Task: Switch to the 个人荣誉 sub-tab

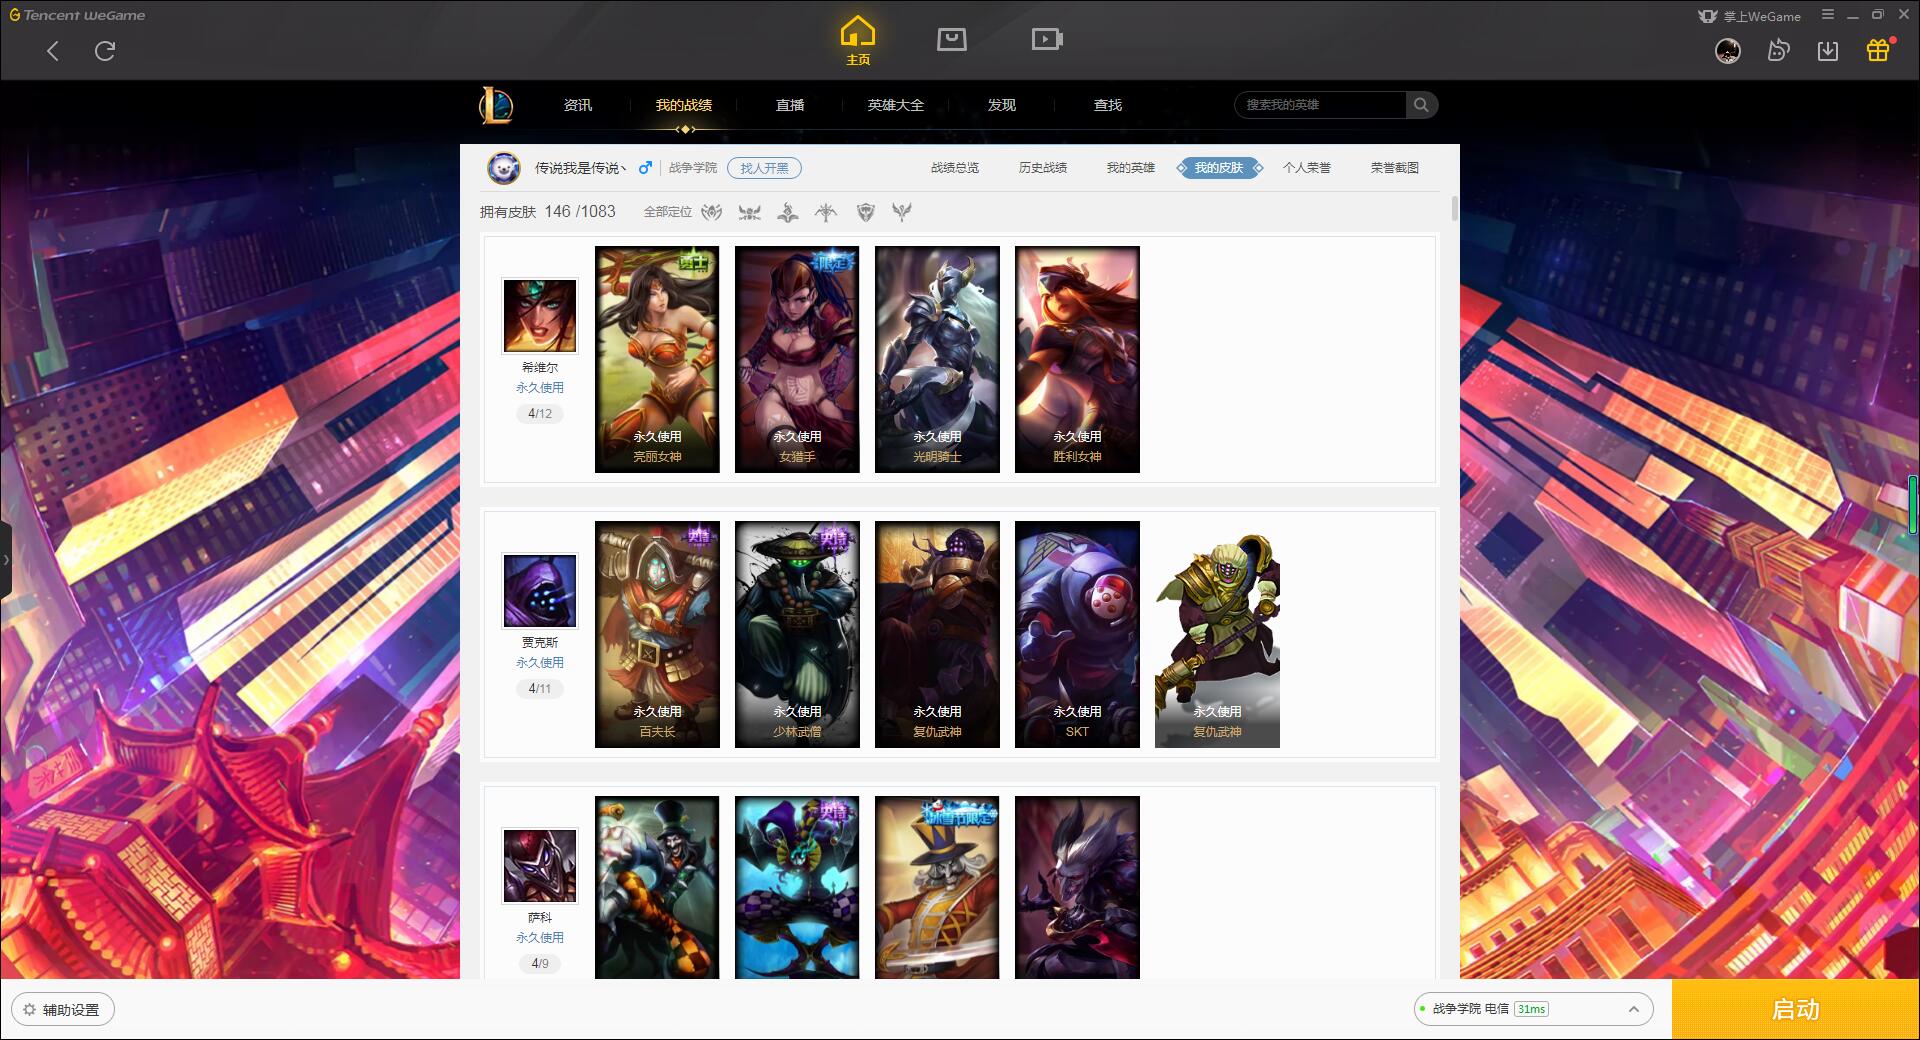Action: [x=1307, y=168]
